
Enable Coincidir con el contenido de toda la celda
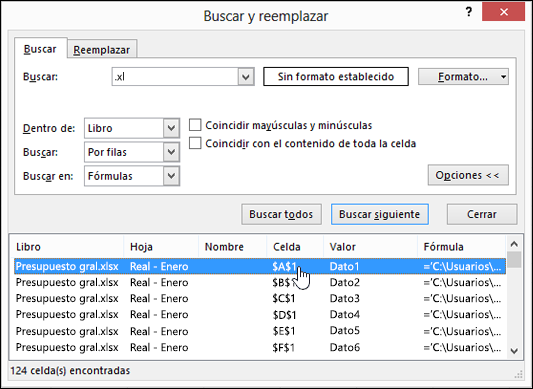tap(195, 143)
